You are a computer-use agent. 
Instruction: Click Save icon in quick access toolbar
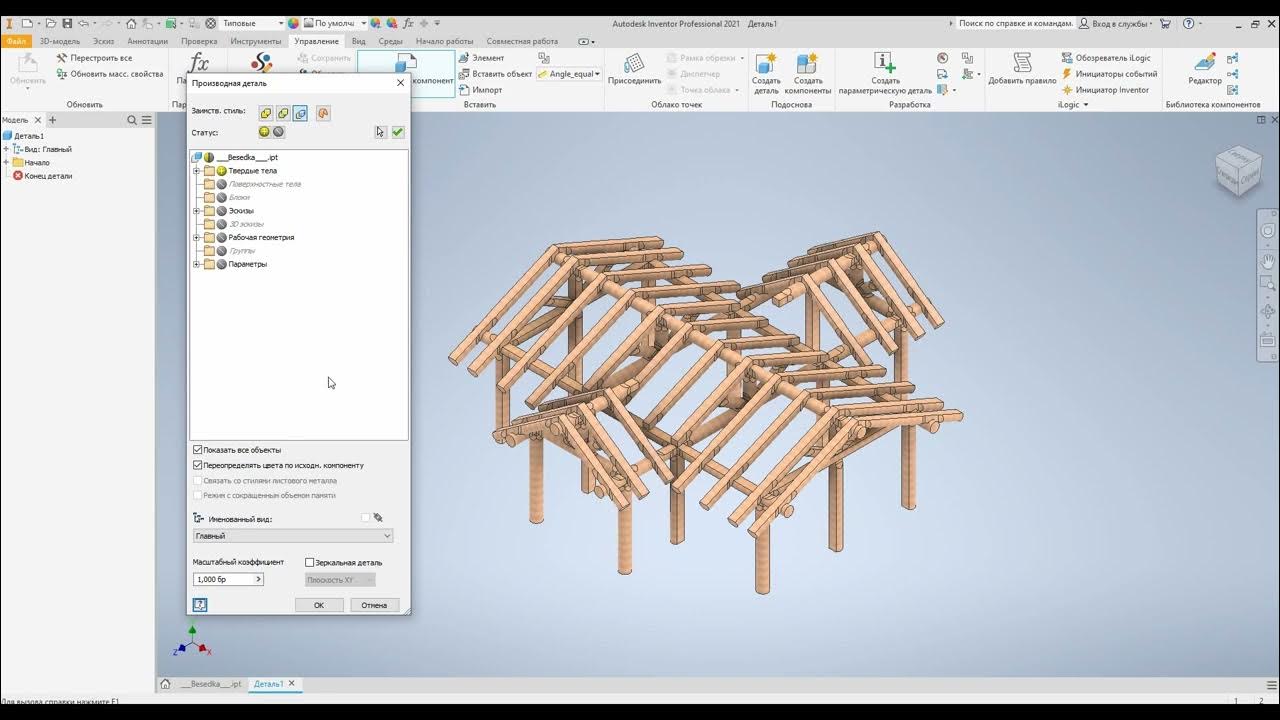(x=67, y=23)
